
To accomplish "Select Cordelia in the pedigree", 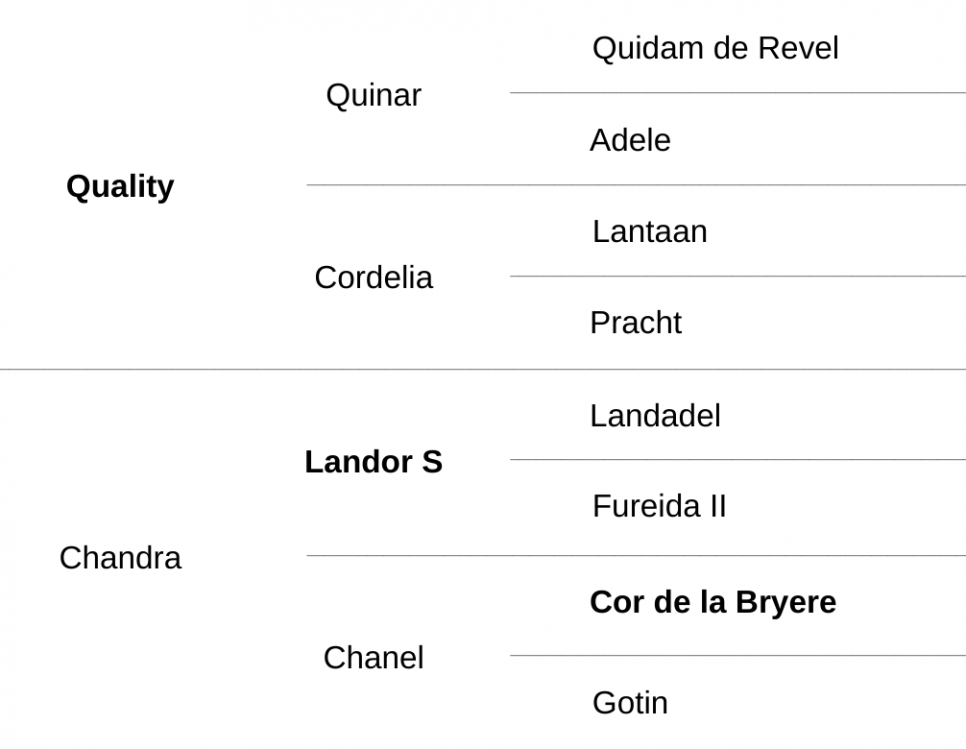I will (373, 278).
